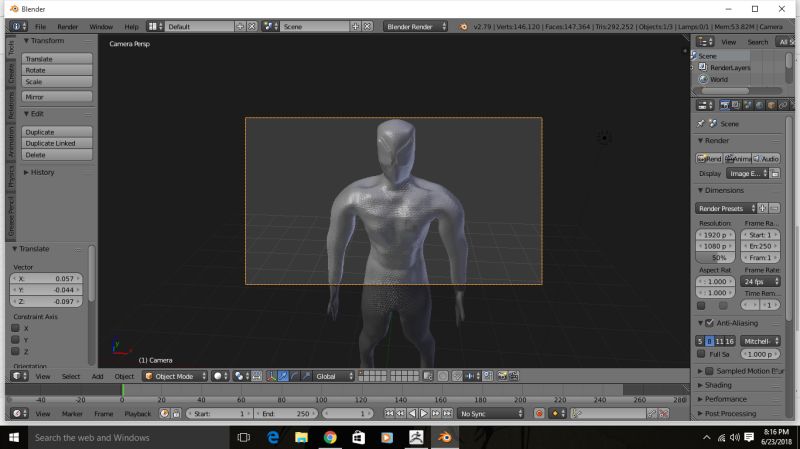The height and width of the screenshot is (449, 800).
Task: Select the translate manipulator arrow icon
Action: click(283, 376)
